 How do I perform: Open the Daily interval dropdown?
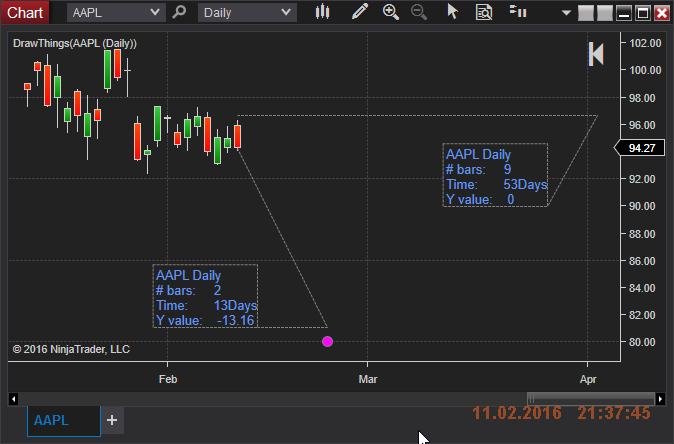[247, 12]
